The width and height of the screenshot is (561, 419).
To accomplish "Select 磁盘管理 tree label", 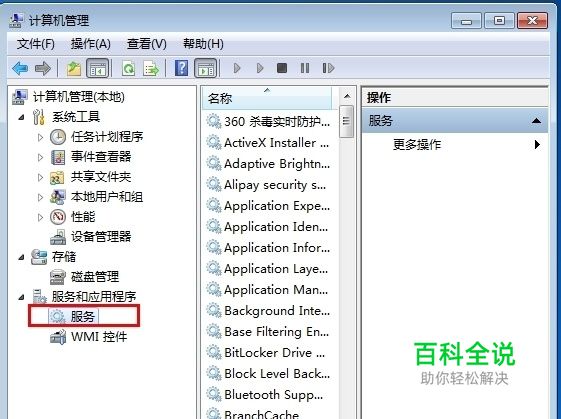I will click(95, 277).
